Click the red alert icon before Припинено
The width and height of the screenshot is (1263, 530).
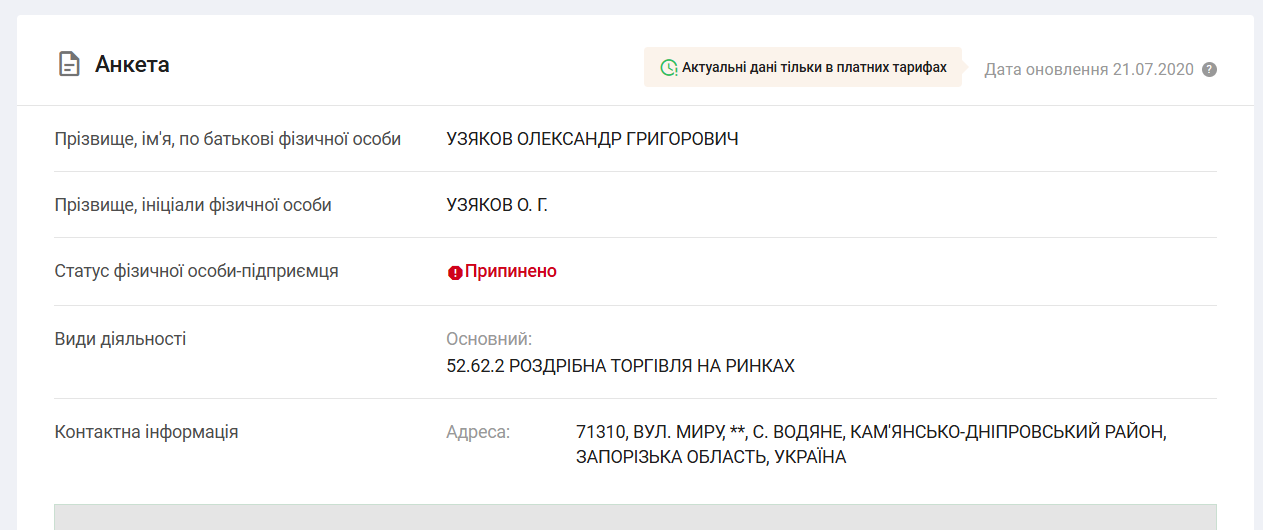pos(455,272)
